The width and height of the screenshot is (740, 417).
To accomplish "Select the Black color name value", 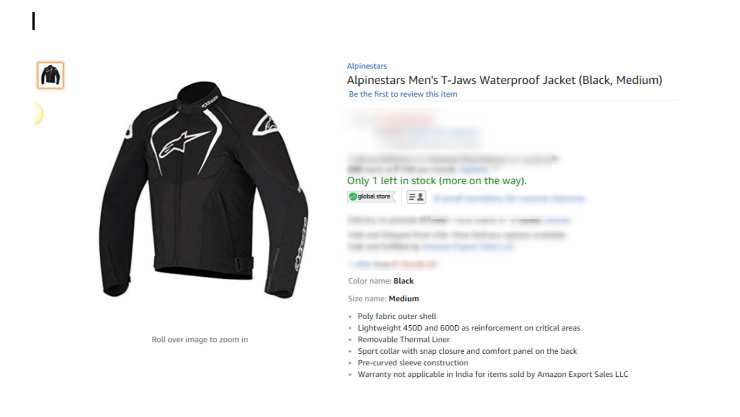I will [404, 281].
